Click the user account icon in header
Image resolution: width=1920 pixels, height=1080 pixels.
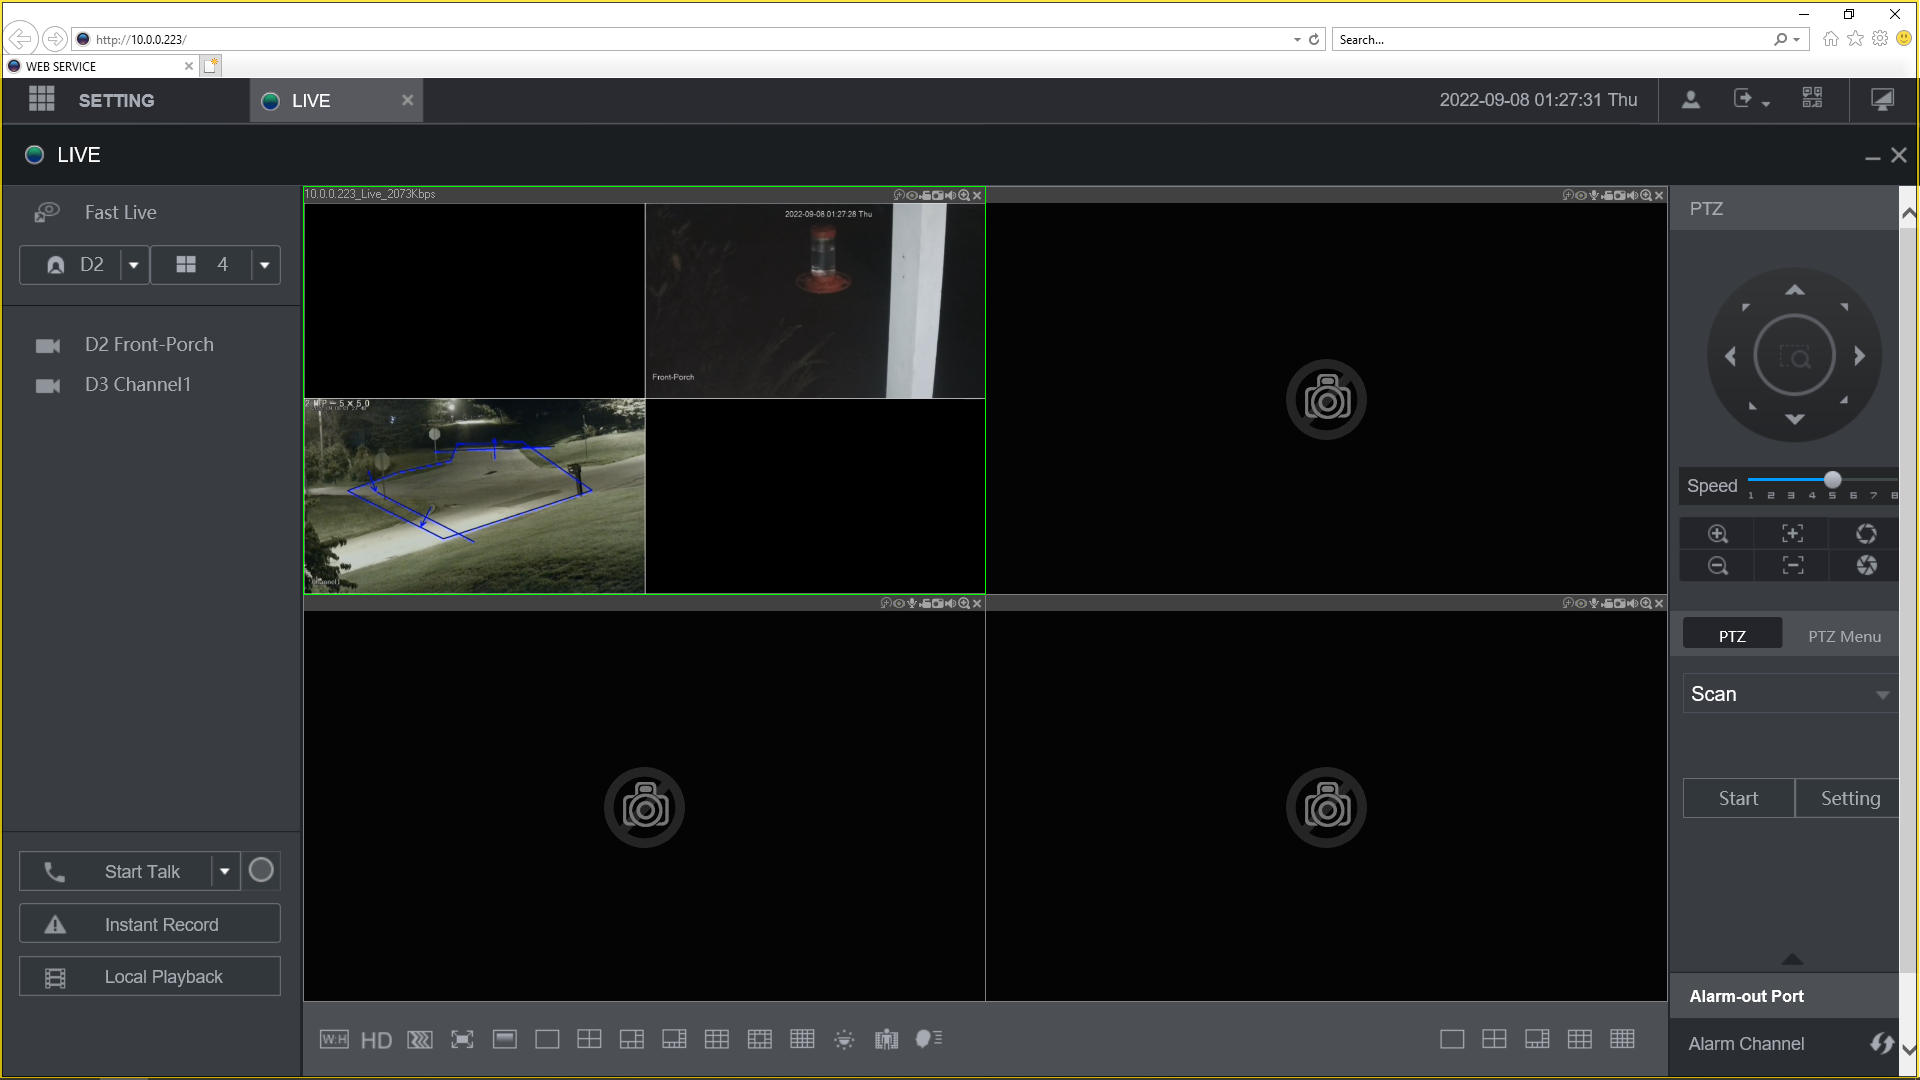click(1690, 100)
